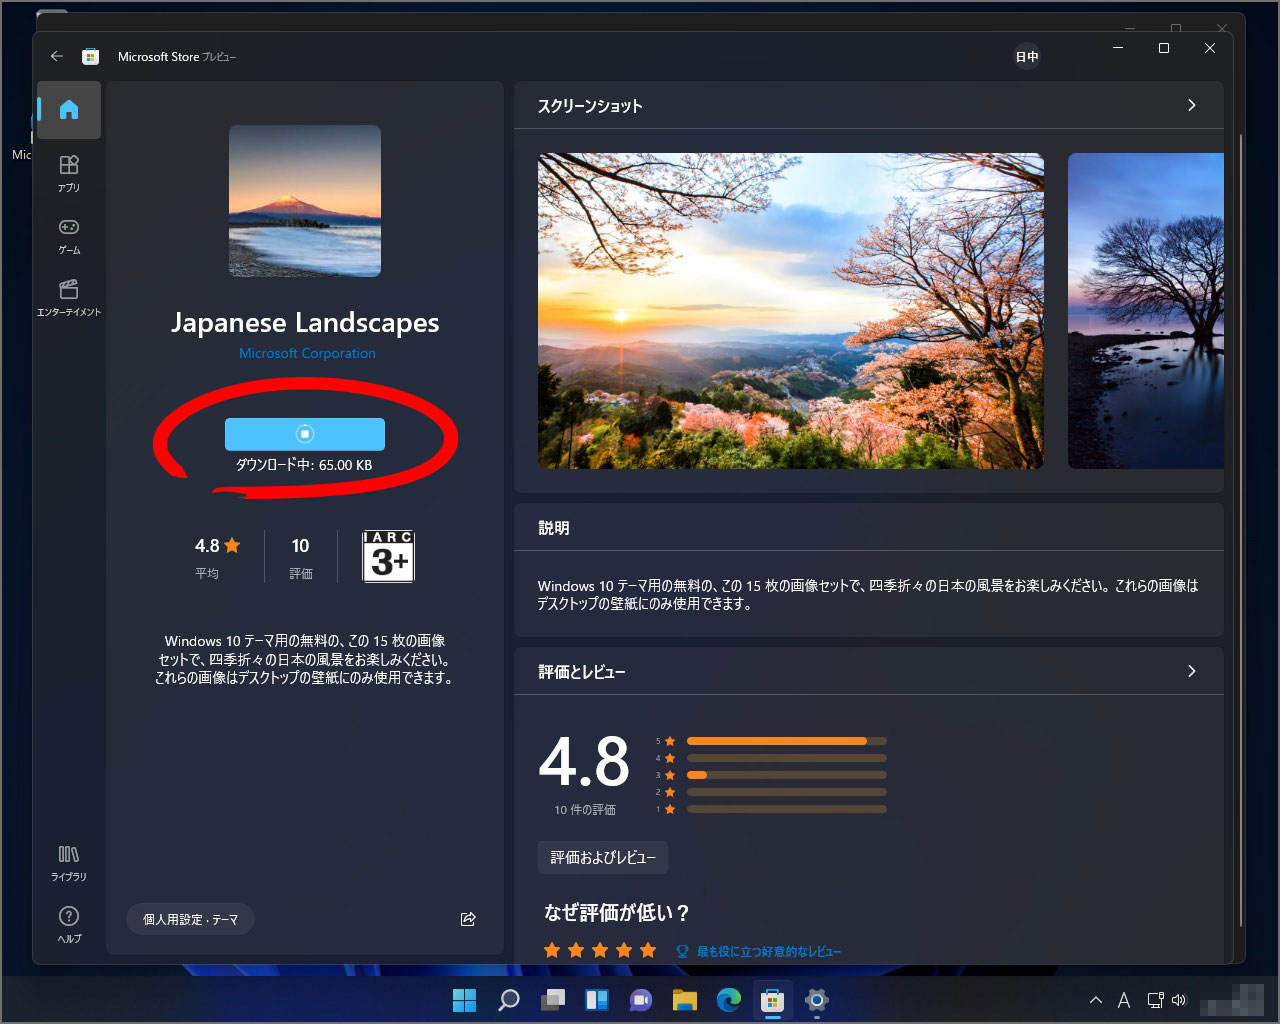Expand the スクリーンショット section chevron
The height and width of the screenshot is (1024, 1280).
1191,105
